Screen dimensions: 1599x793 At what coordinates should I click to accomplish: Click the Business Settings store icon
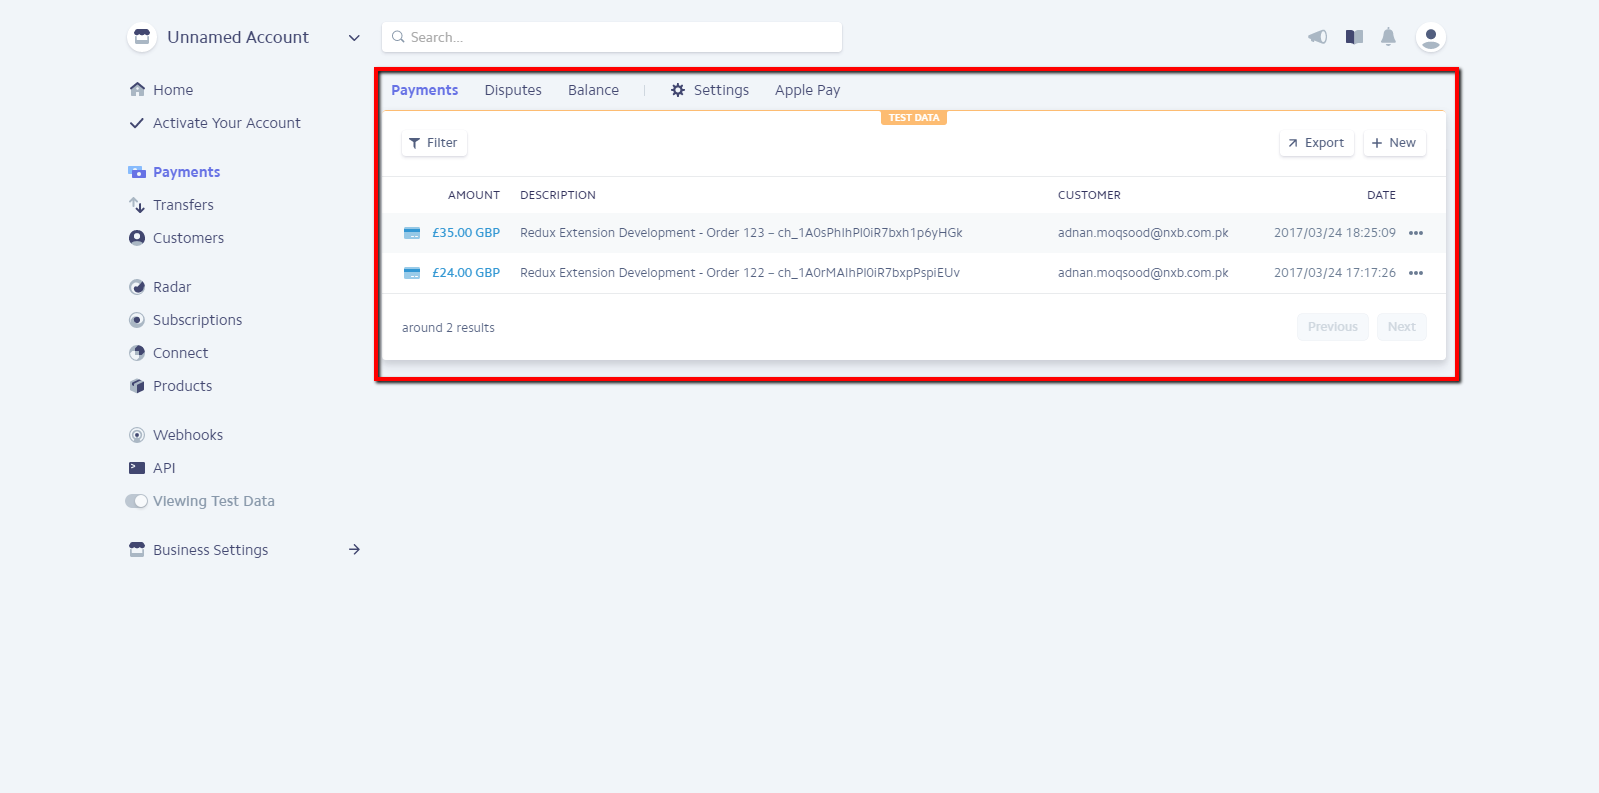[x=137, y=550]
